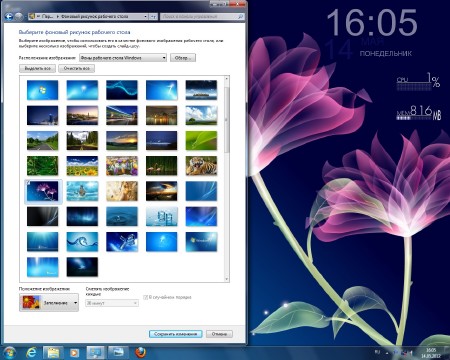Select the blue wallpaper with number 7
Screen dimensions: 450x360
click(161, 90)
